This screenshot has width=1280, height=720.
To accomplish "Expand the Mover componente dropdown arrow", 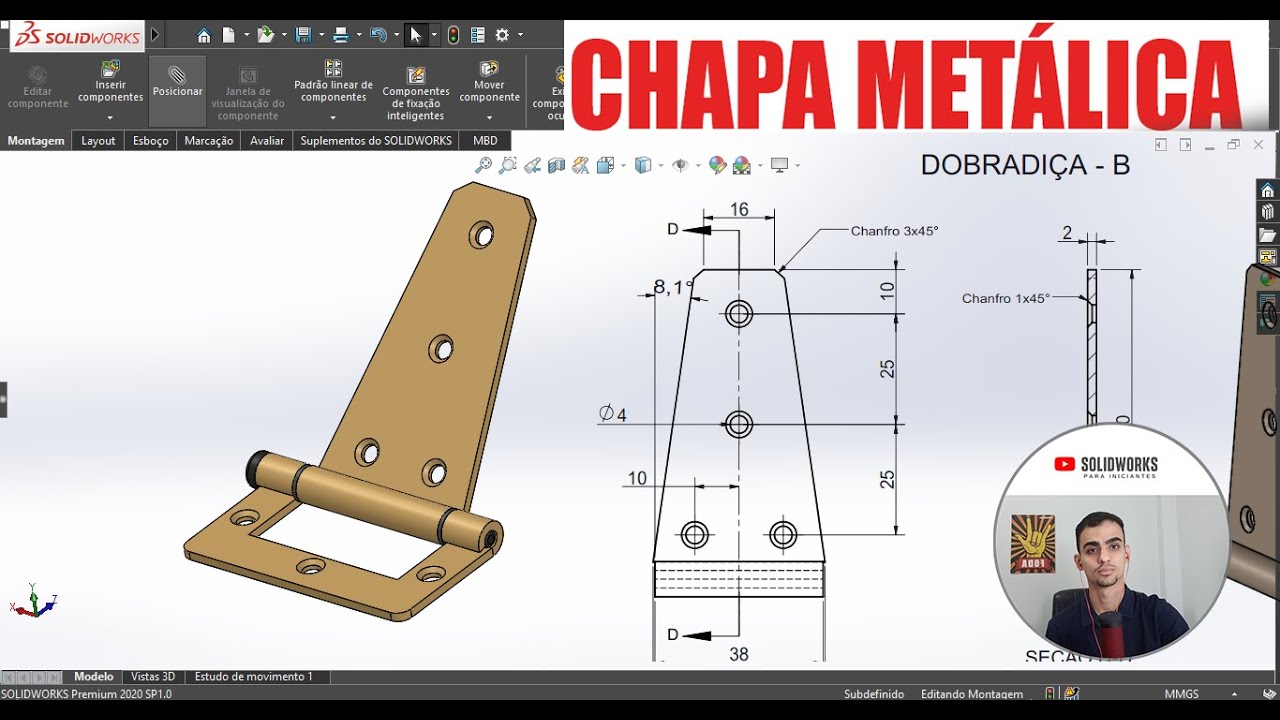I will [x=489, y=118].
